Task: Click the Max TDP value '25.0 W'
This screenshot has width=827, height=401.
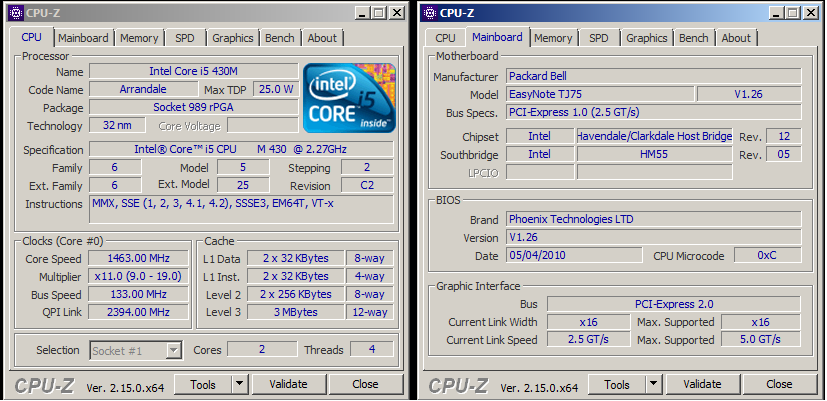Action: [x=276, y=89]
